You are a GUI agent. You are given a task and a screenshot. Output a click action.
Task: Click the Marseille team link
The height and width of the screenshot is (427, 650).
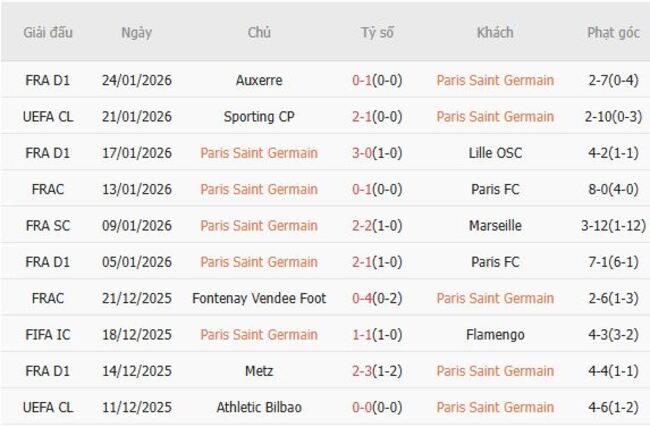pos(495,226)
